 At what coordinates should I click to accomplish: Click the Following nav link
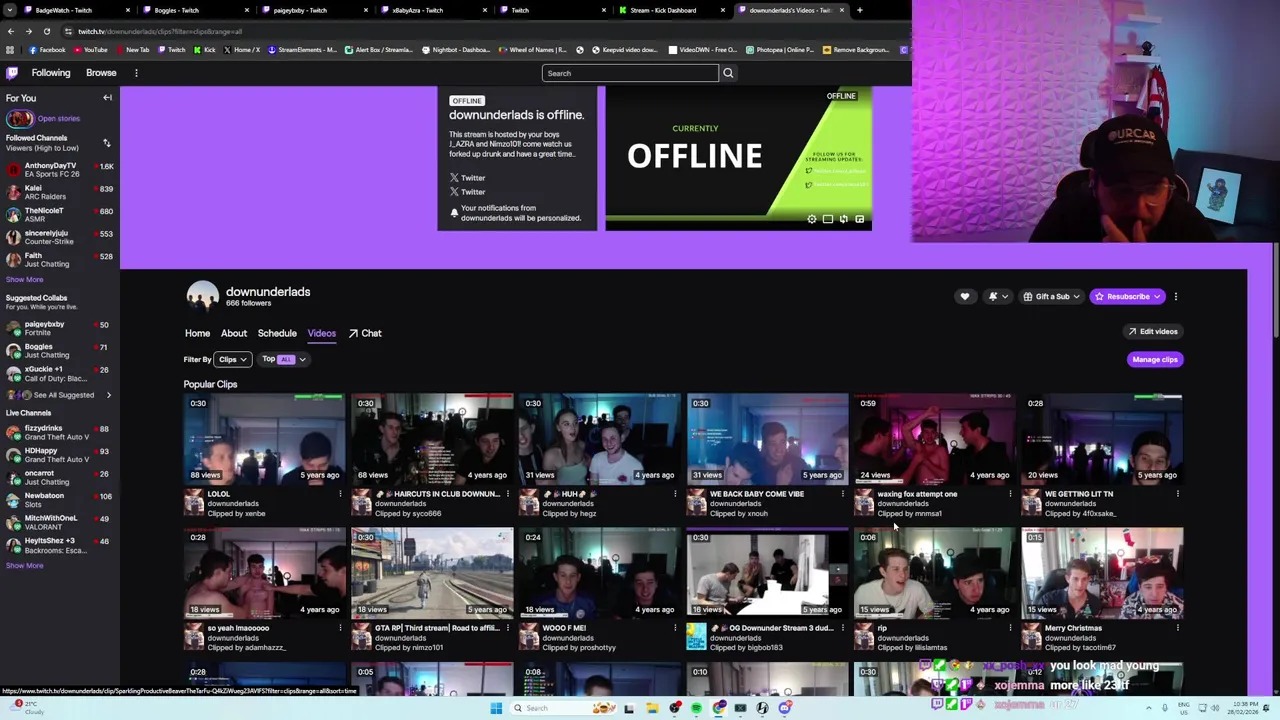[51, 73]
